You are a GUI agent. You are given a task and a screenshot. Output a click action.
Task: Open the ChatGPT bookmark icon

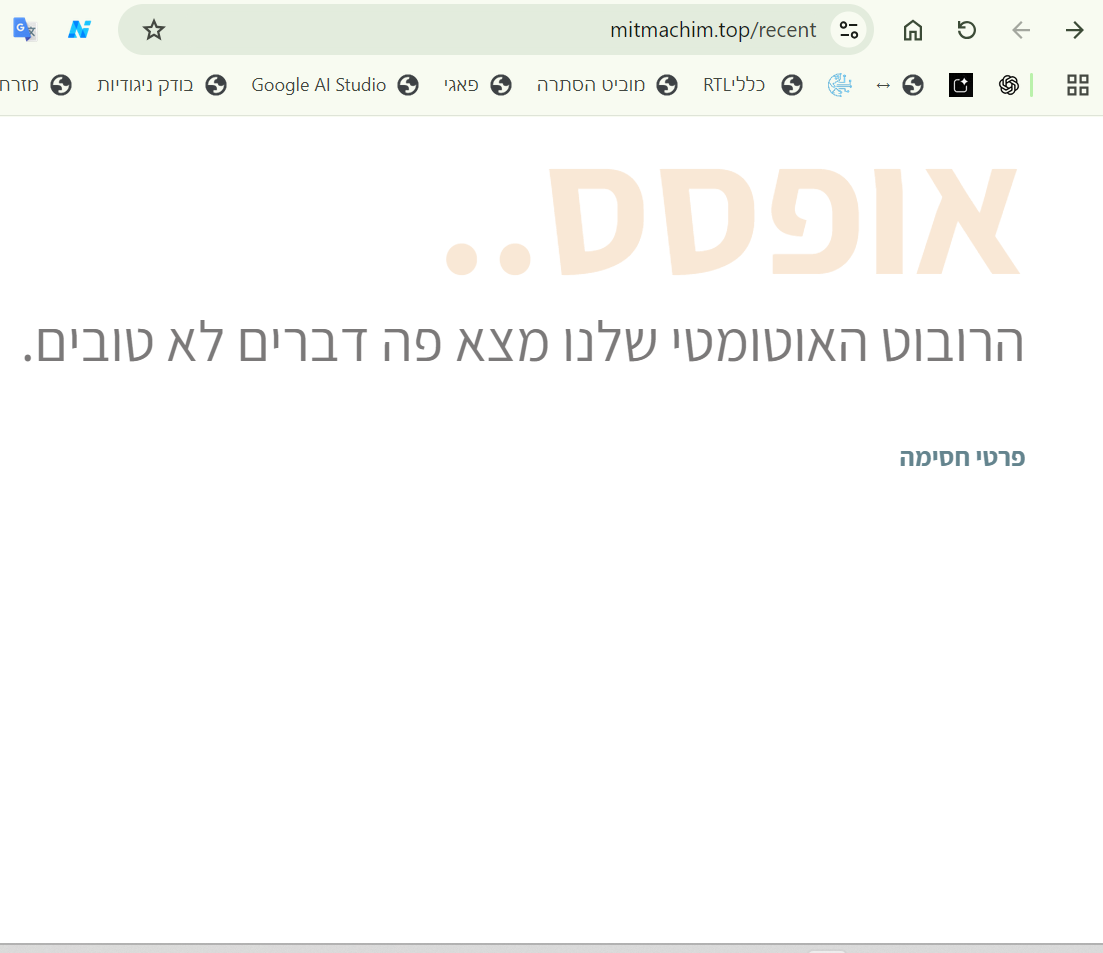coord(1009,85)
